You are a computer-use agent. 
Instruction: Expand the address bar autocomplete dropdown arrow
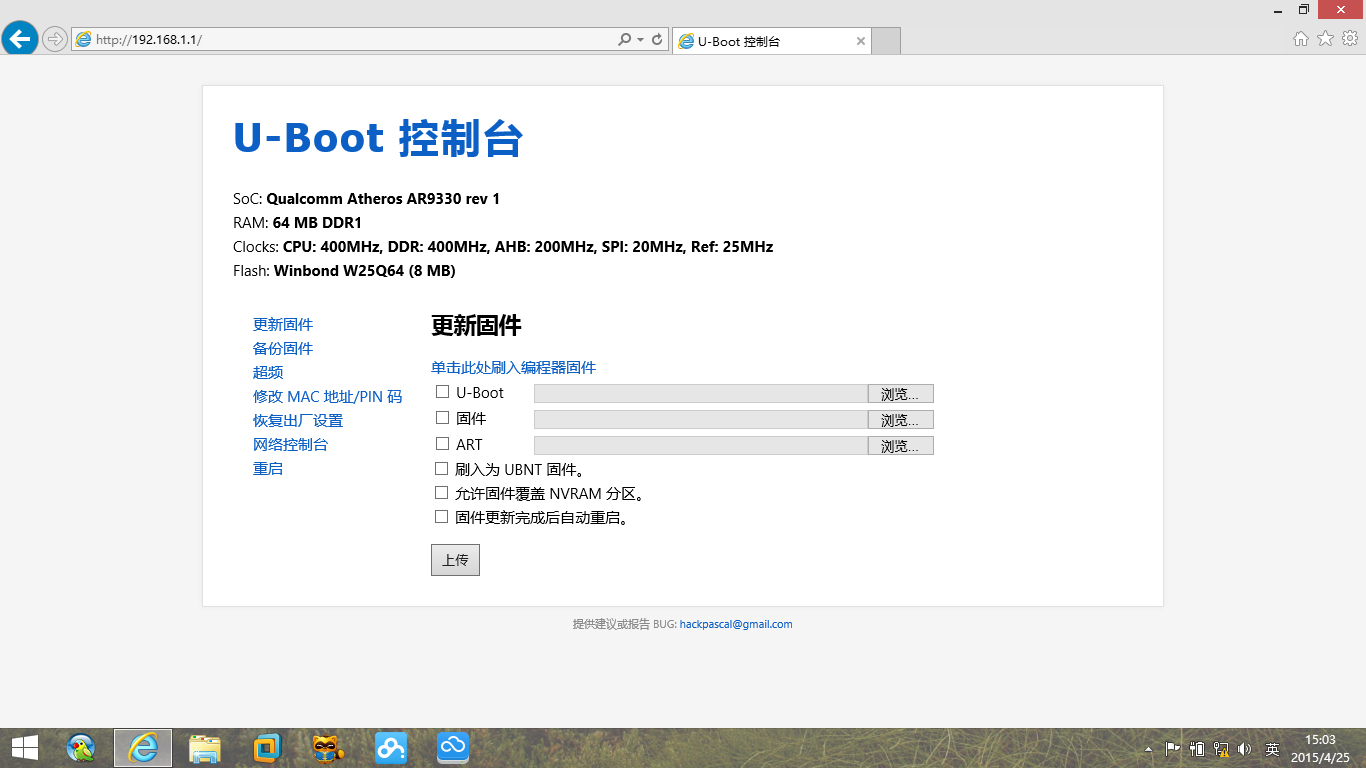pyautogui.click(x=641, y=40)
